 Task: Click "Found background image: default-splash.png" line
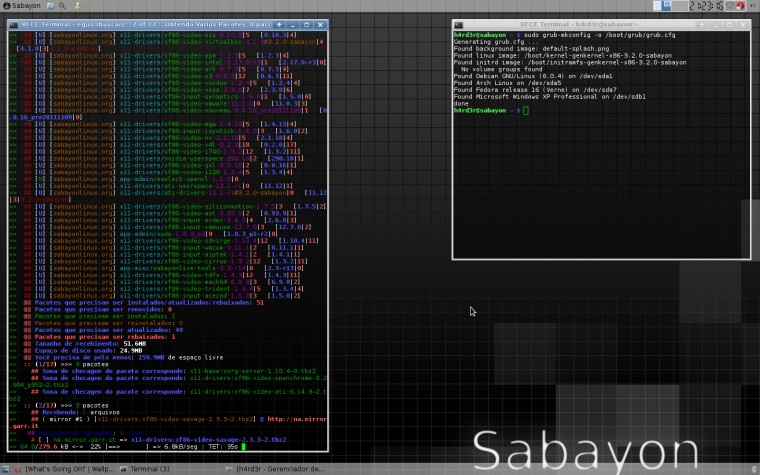pos(531,48)
